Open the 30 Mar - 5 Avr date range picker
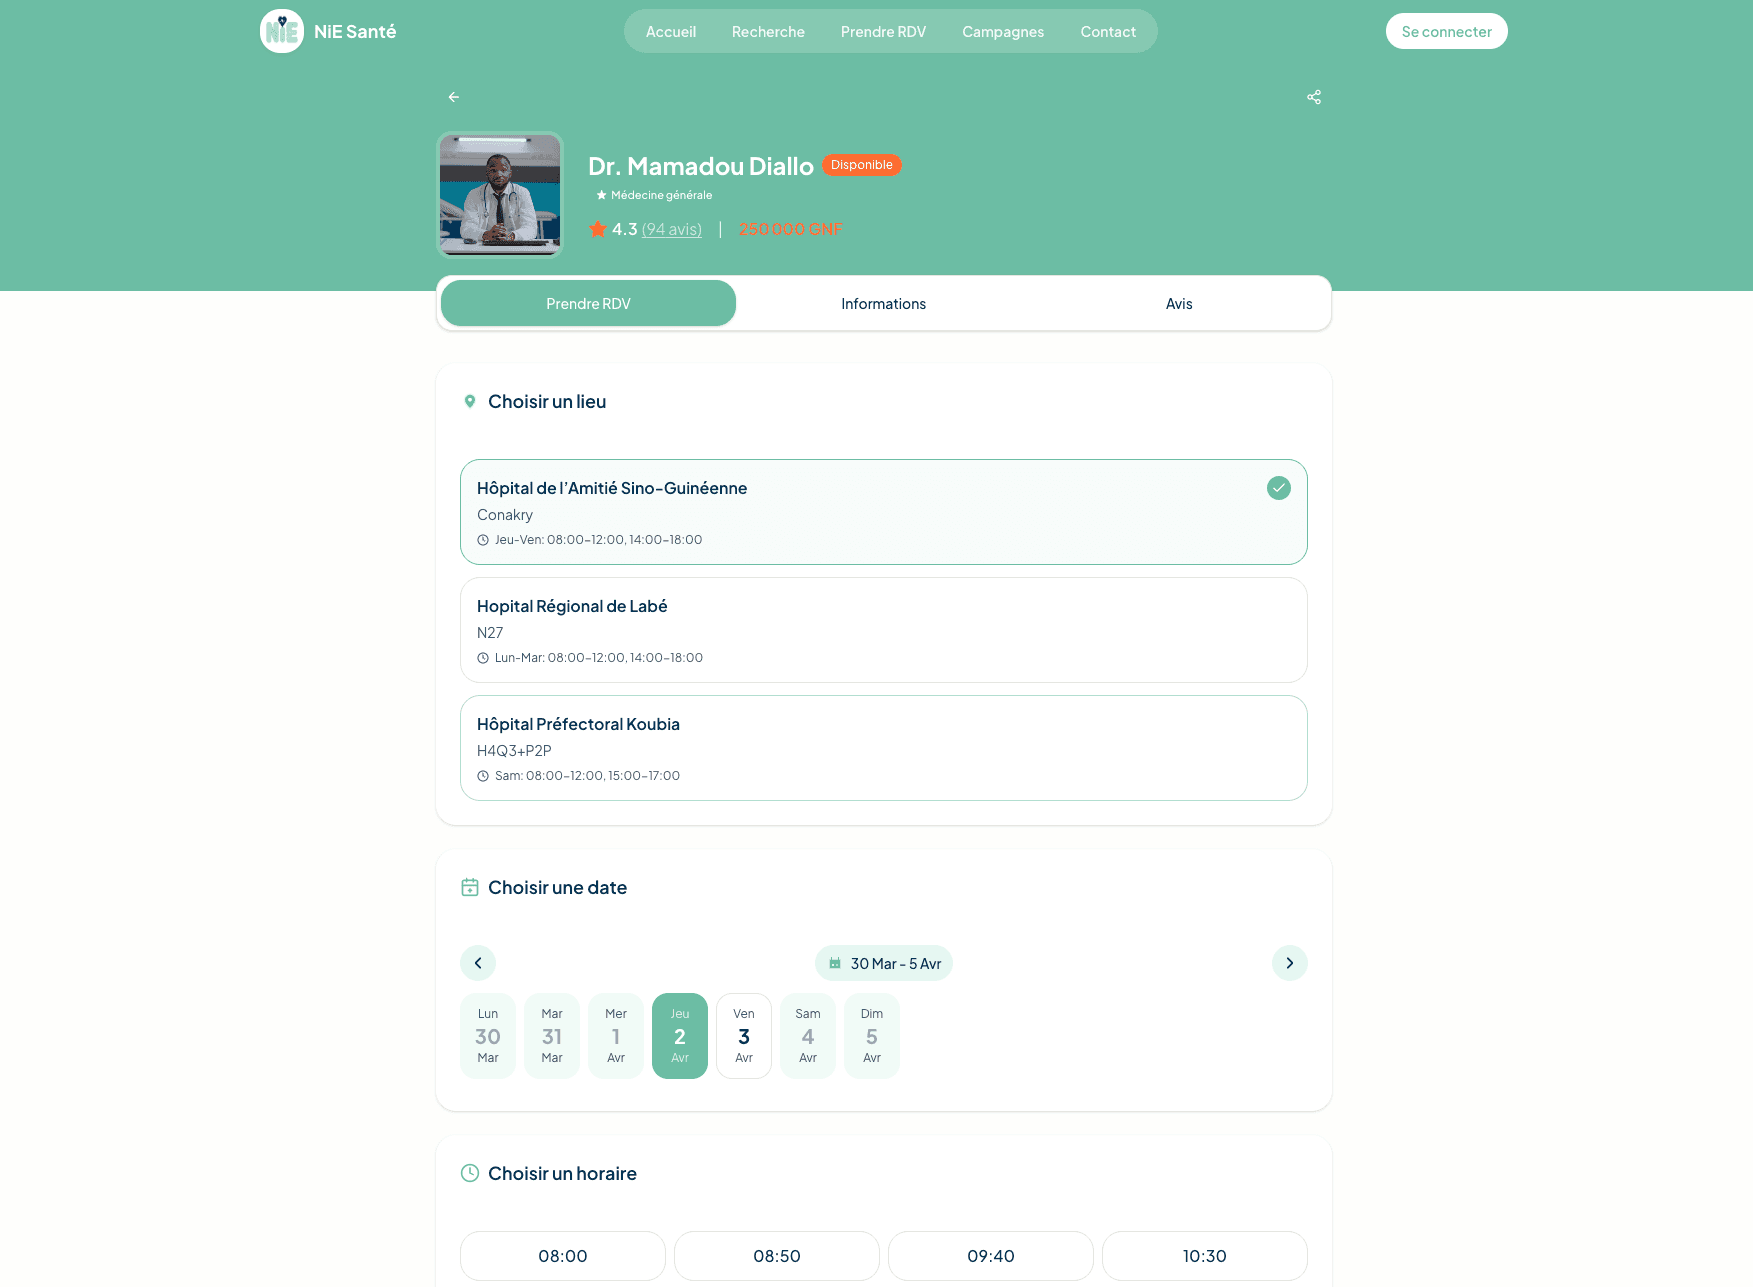This screenshot has width=1753, height=1287. pyautogui.click(x=884, y=963)
